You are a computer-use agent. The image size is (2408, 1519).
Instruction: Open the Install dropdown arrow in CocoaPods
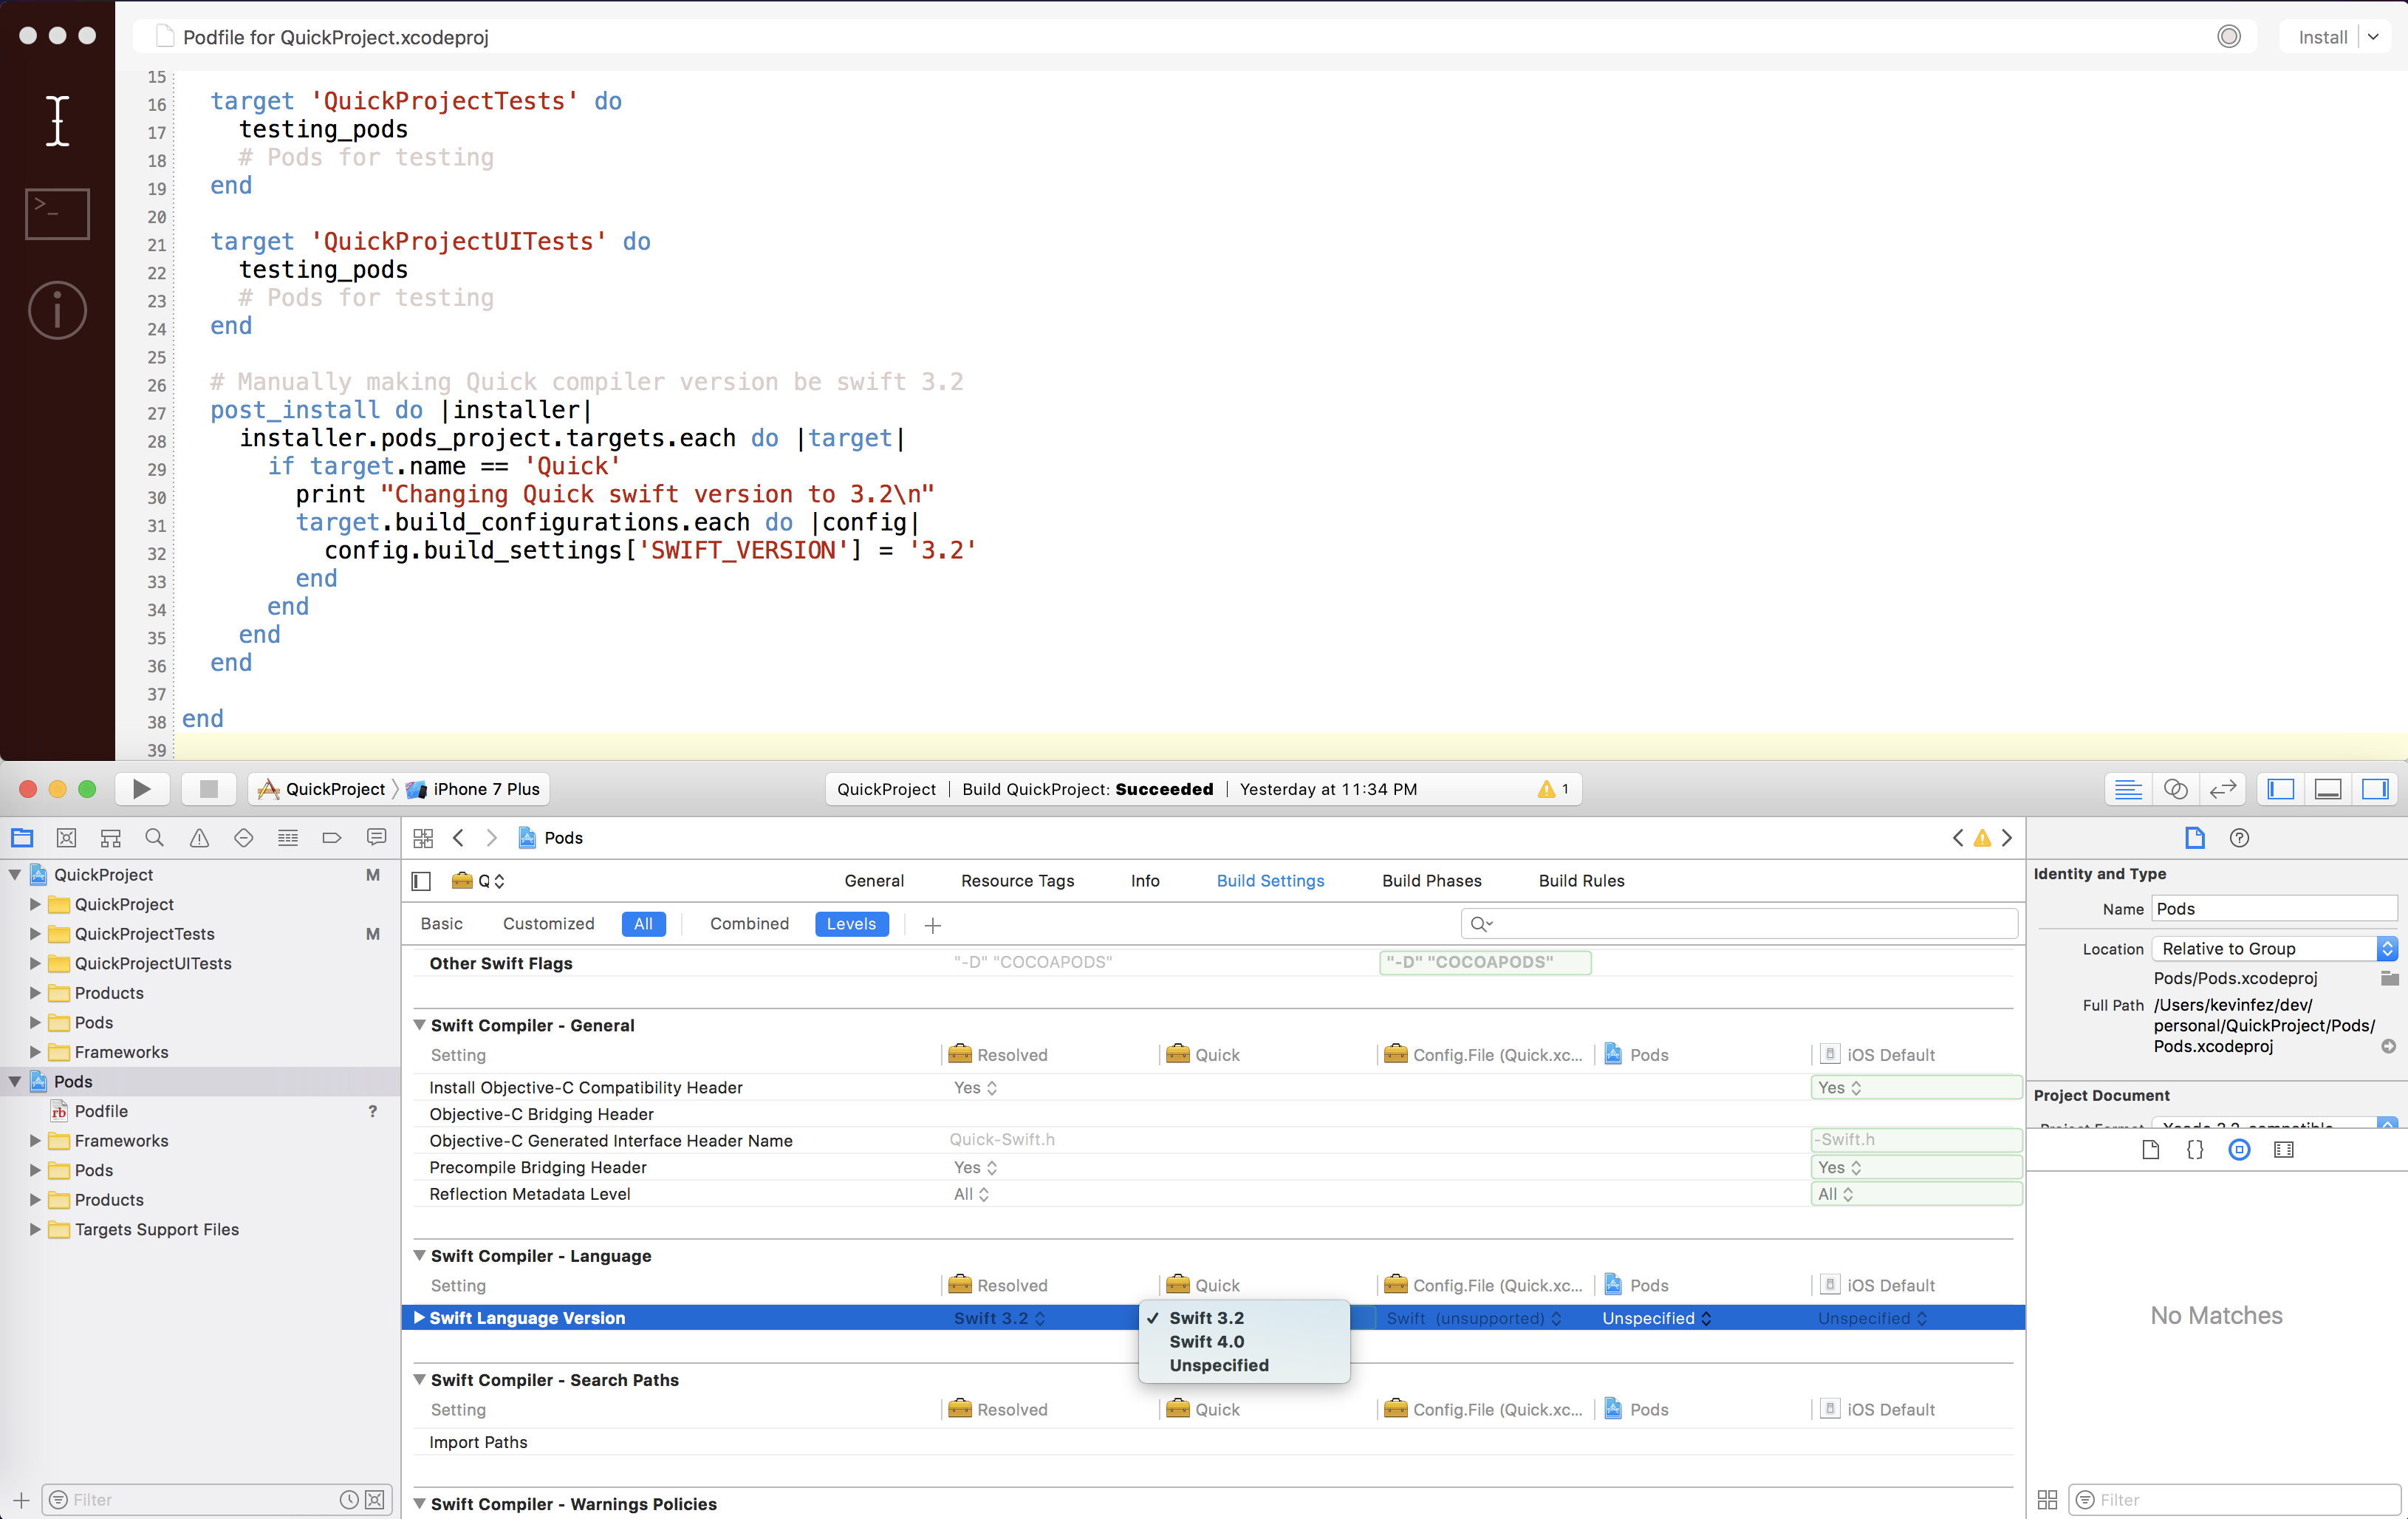pyautogui.click(x=2374, y=37)
